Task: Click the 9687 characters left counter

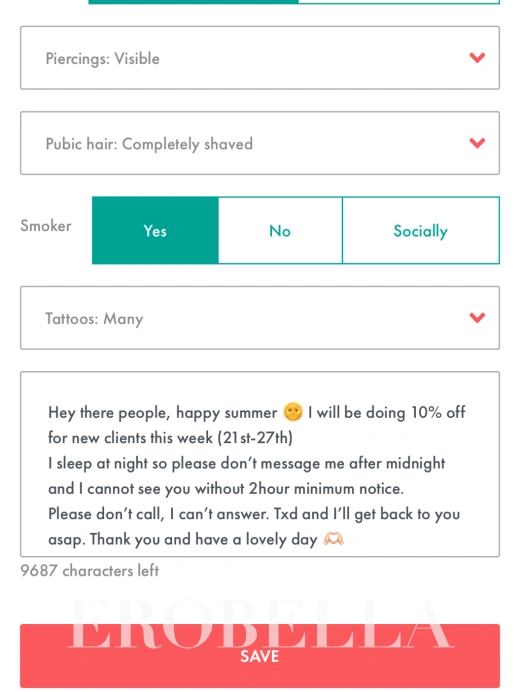Action: point(90,571)
